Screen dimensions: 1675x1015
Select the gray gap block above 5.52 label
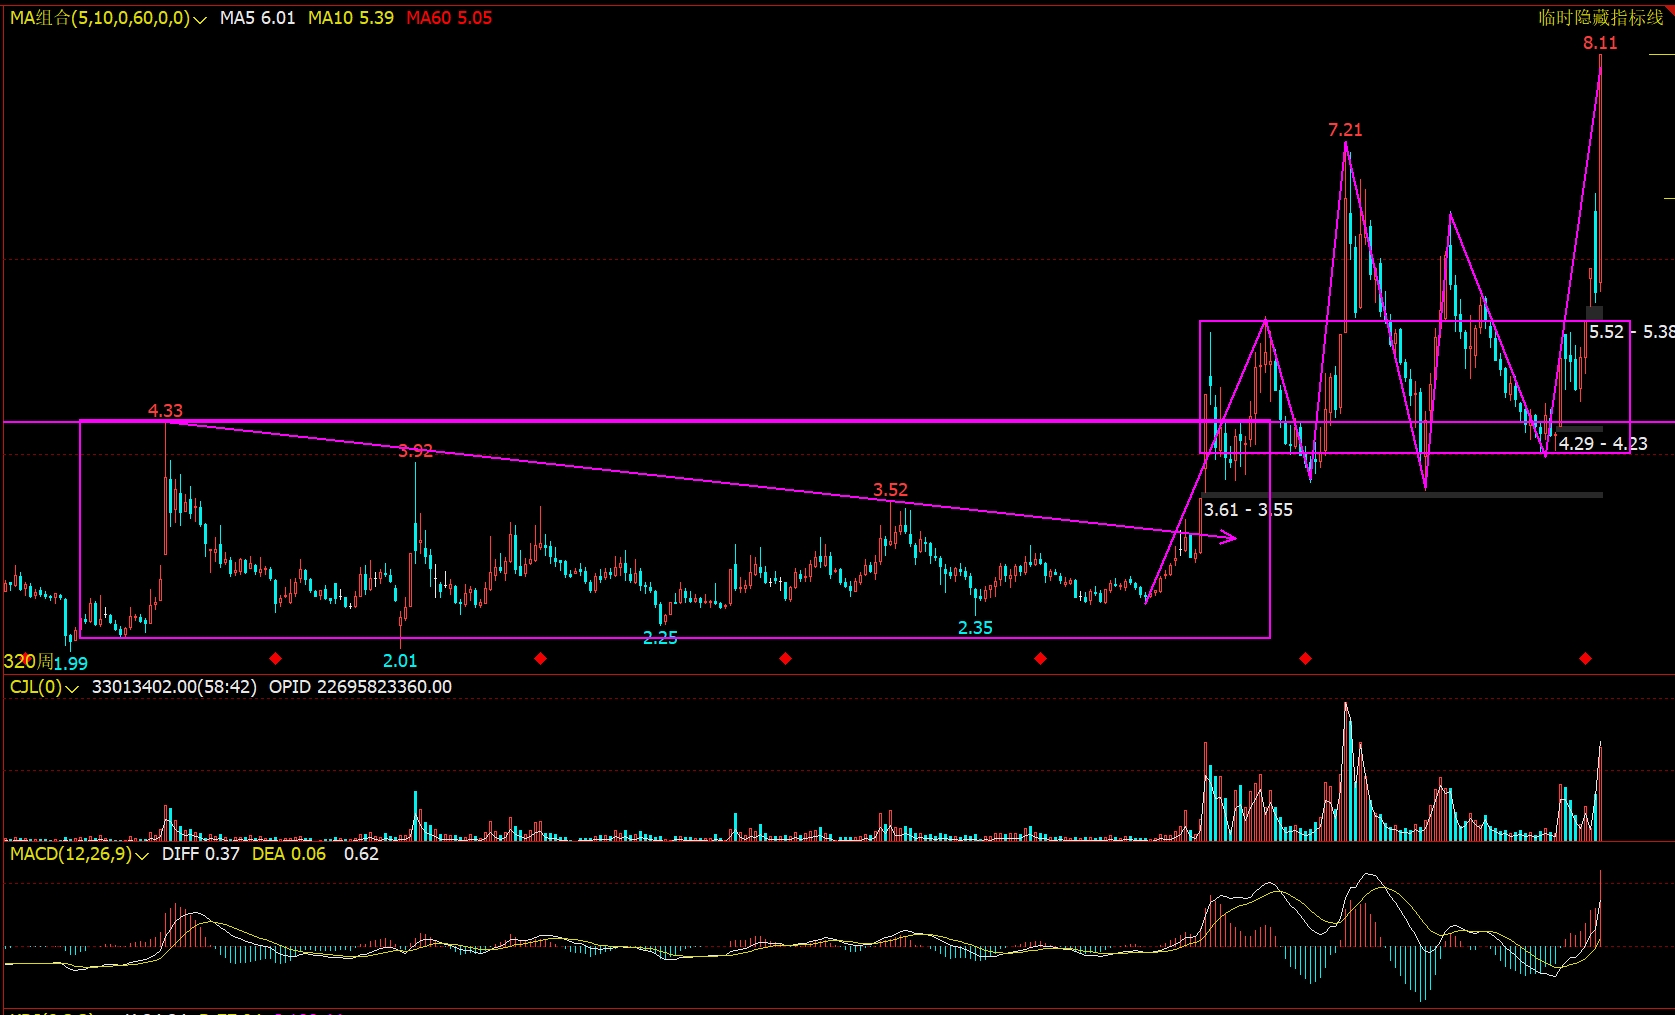tap(1594, 313)
